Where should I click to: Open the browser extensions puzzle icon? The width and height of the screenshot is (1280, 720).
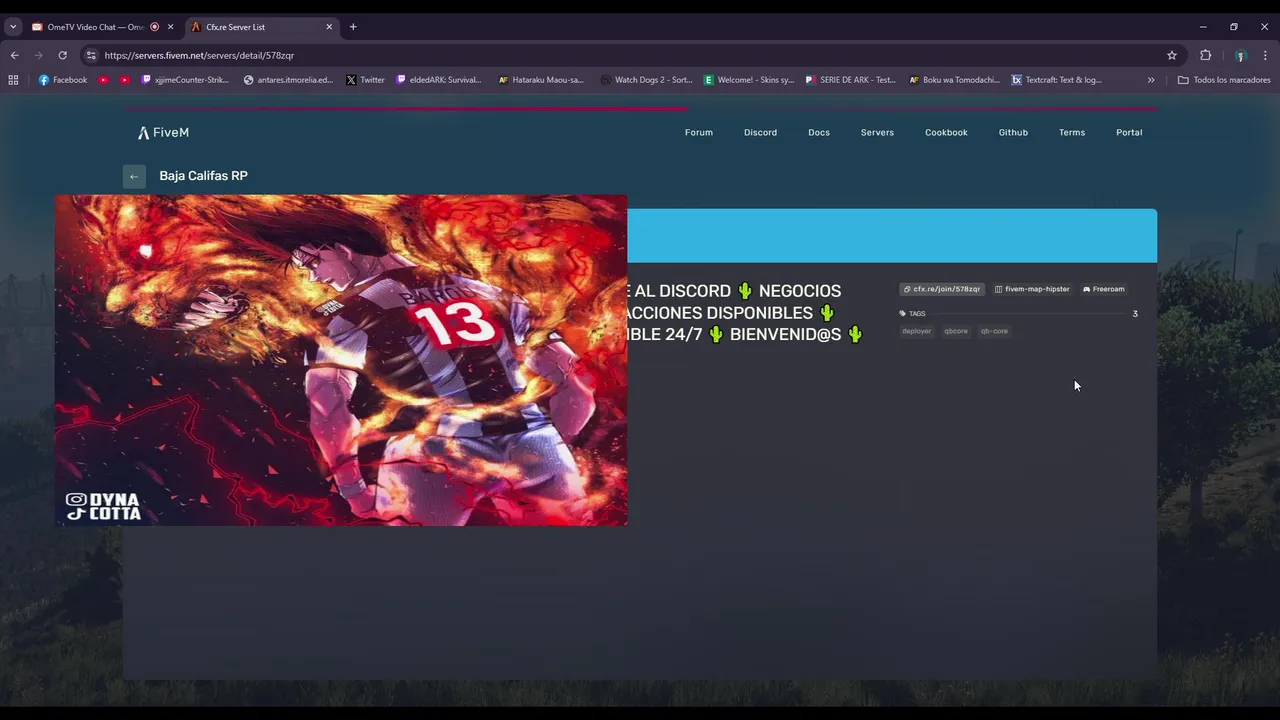1205,55
